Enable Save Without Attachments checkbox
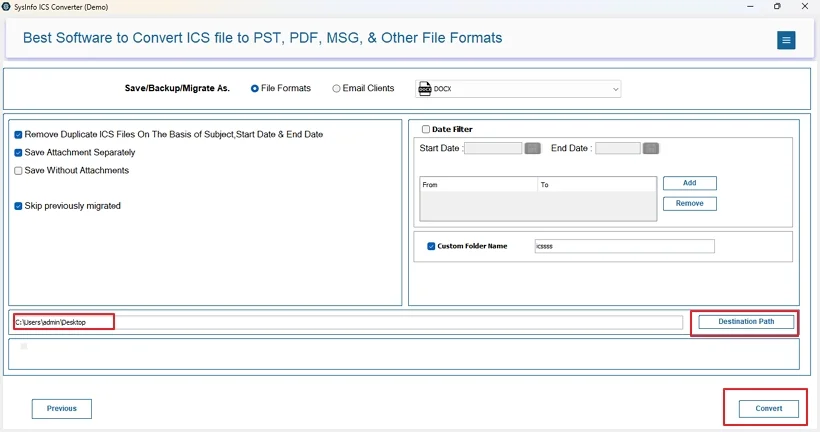Viewport: 820px width, 432px height. point(18,170)
